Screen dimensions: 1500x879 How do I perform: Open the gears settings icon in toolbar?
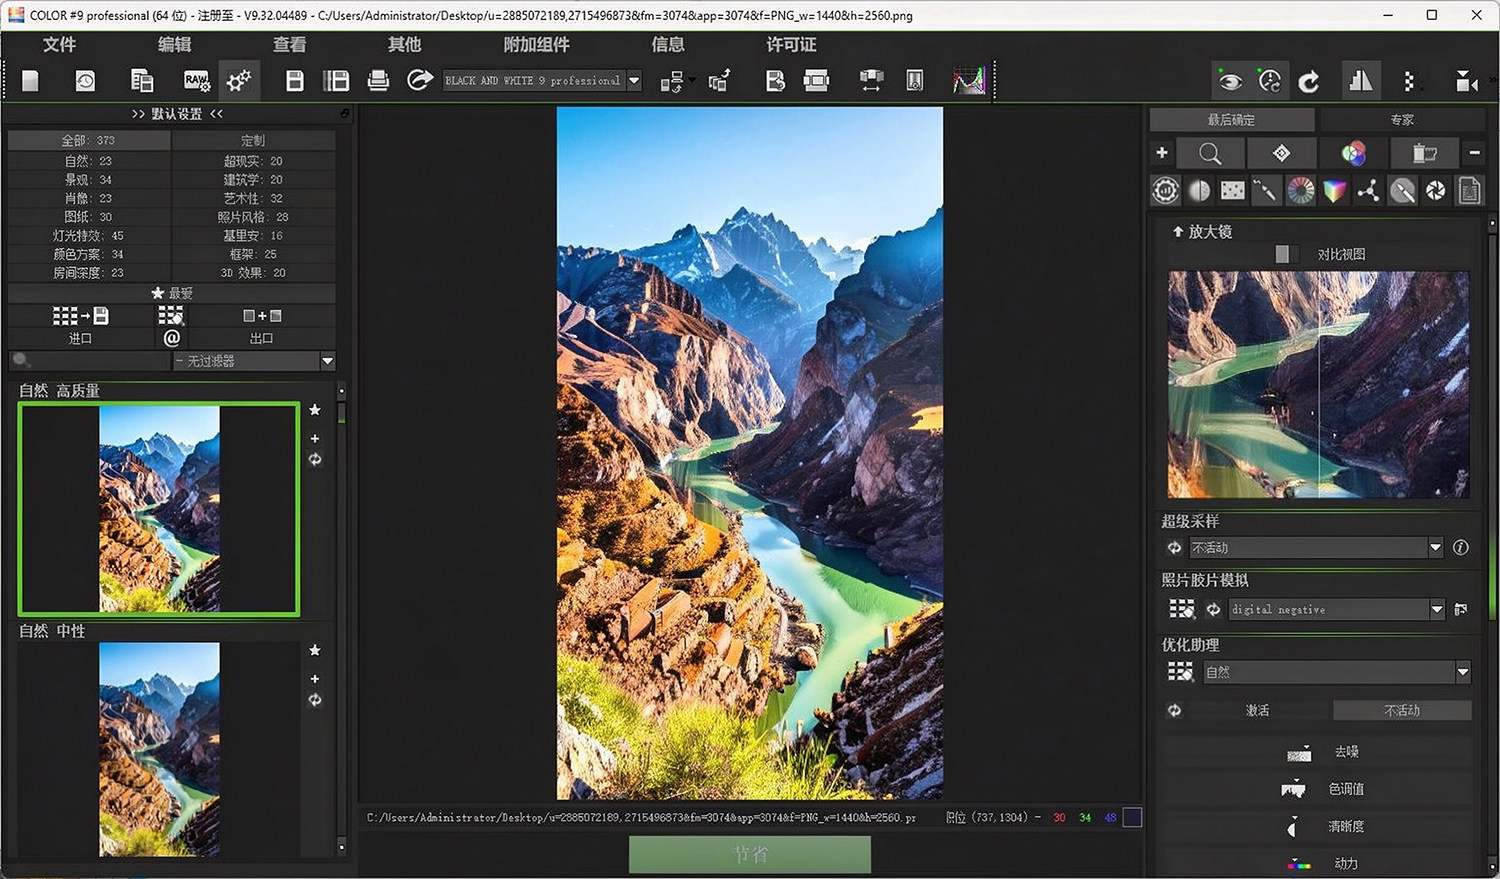pos(239,81)
